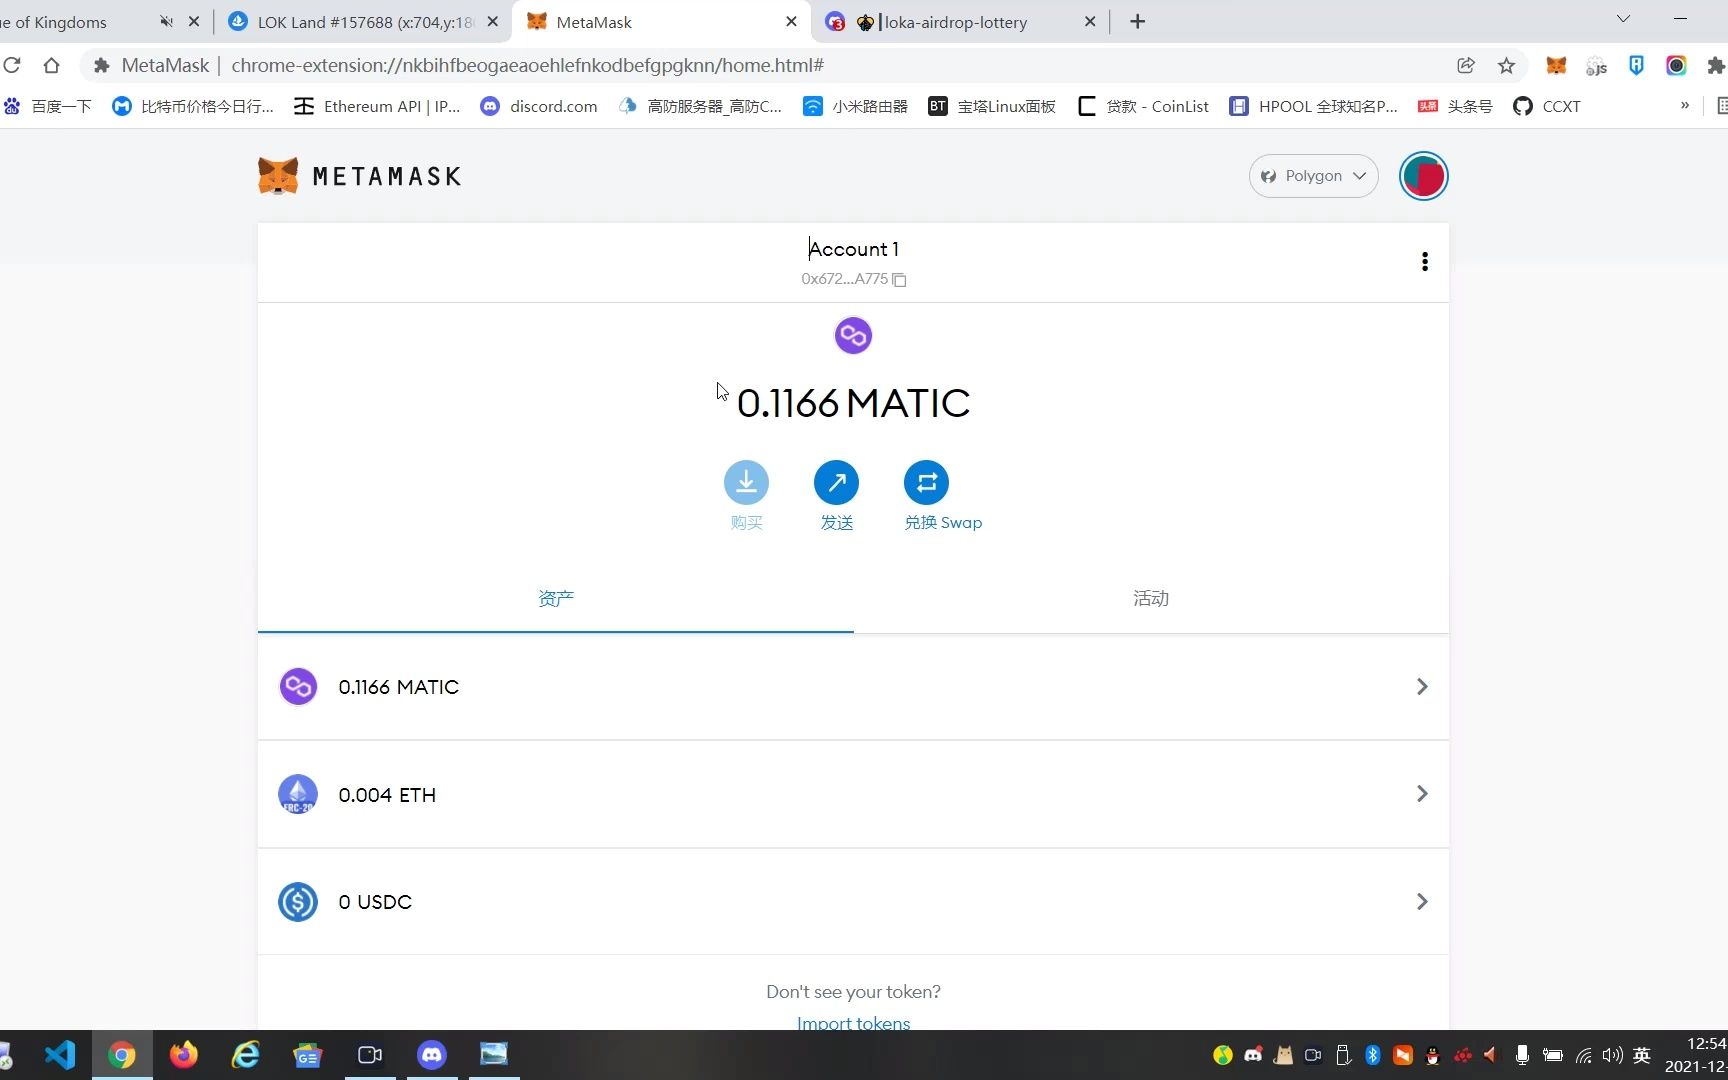Switch to the 资产 assets tab
The image size is (1728, 1080).
[x=556, y=598]
